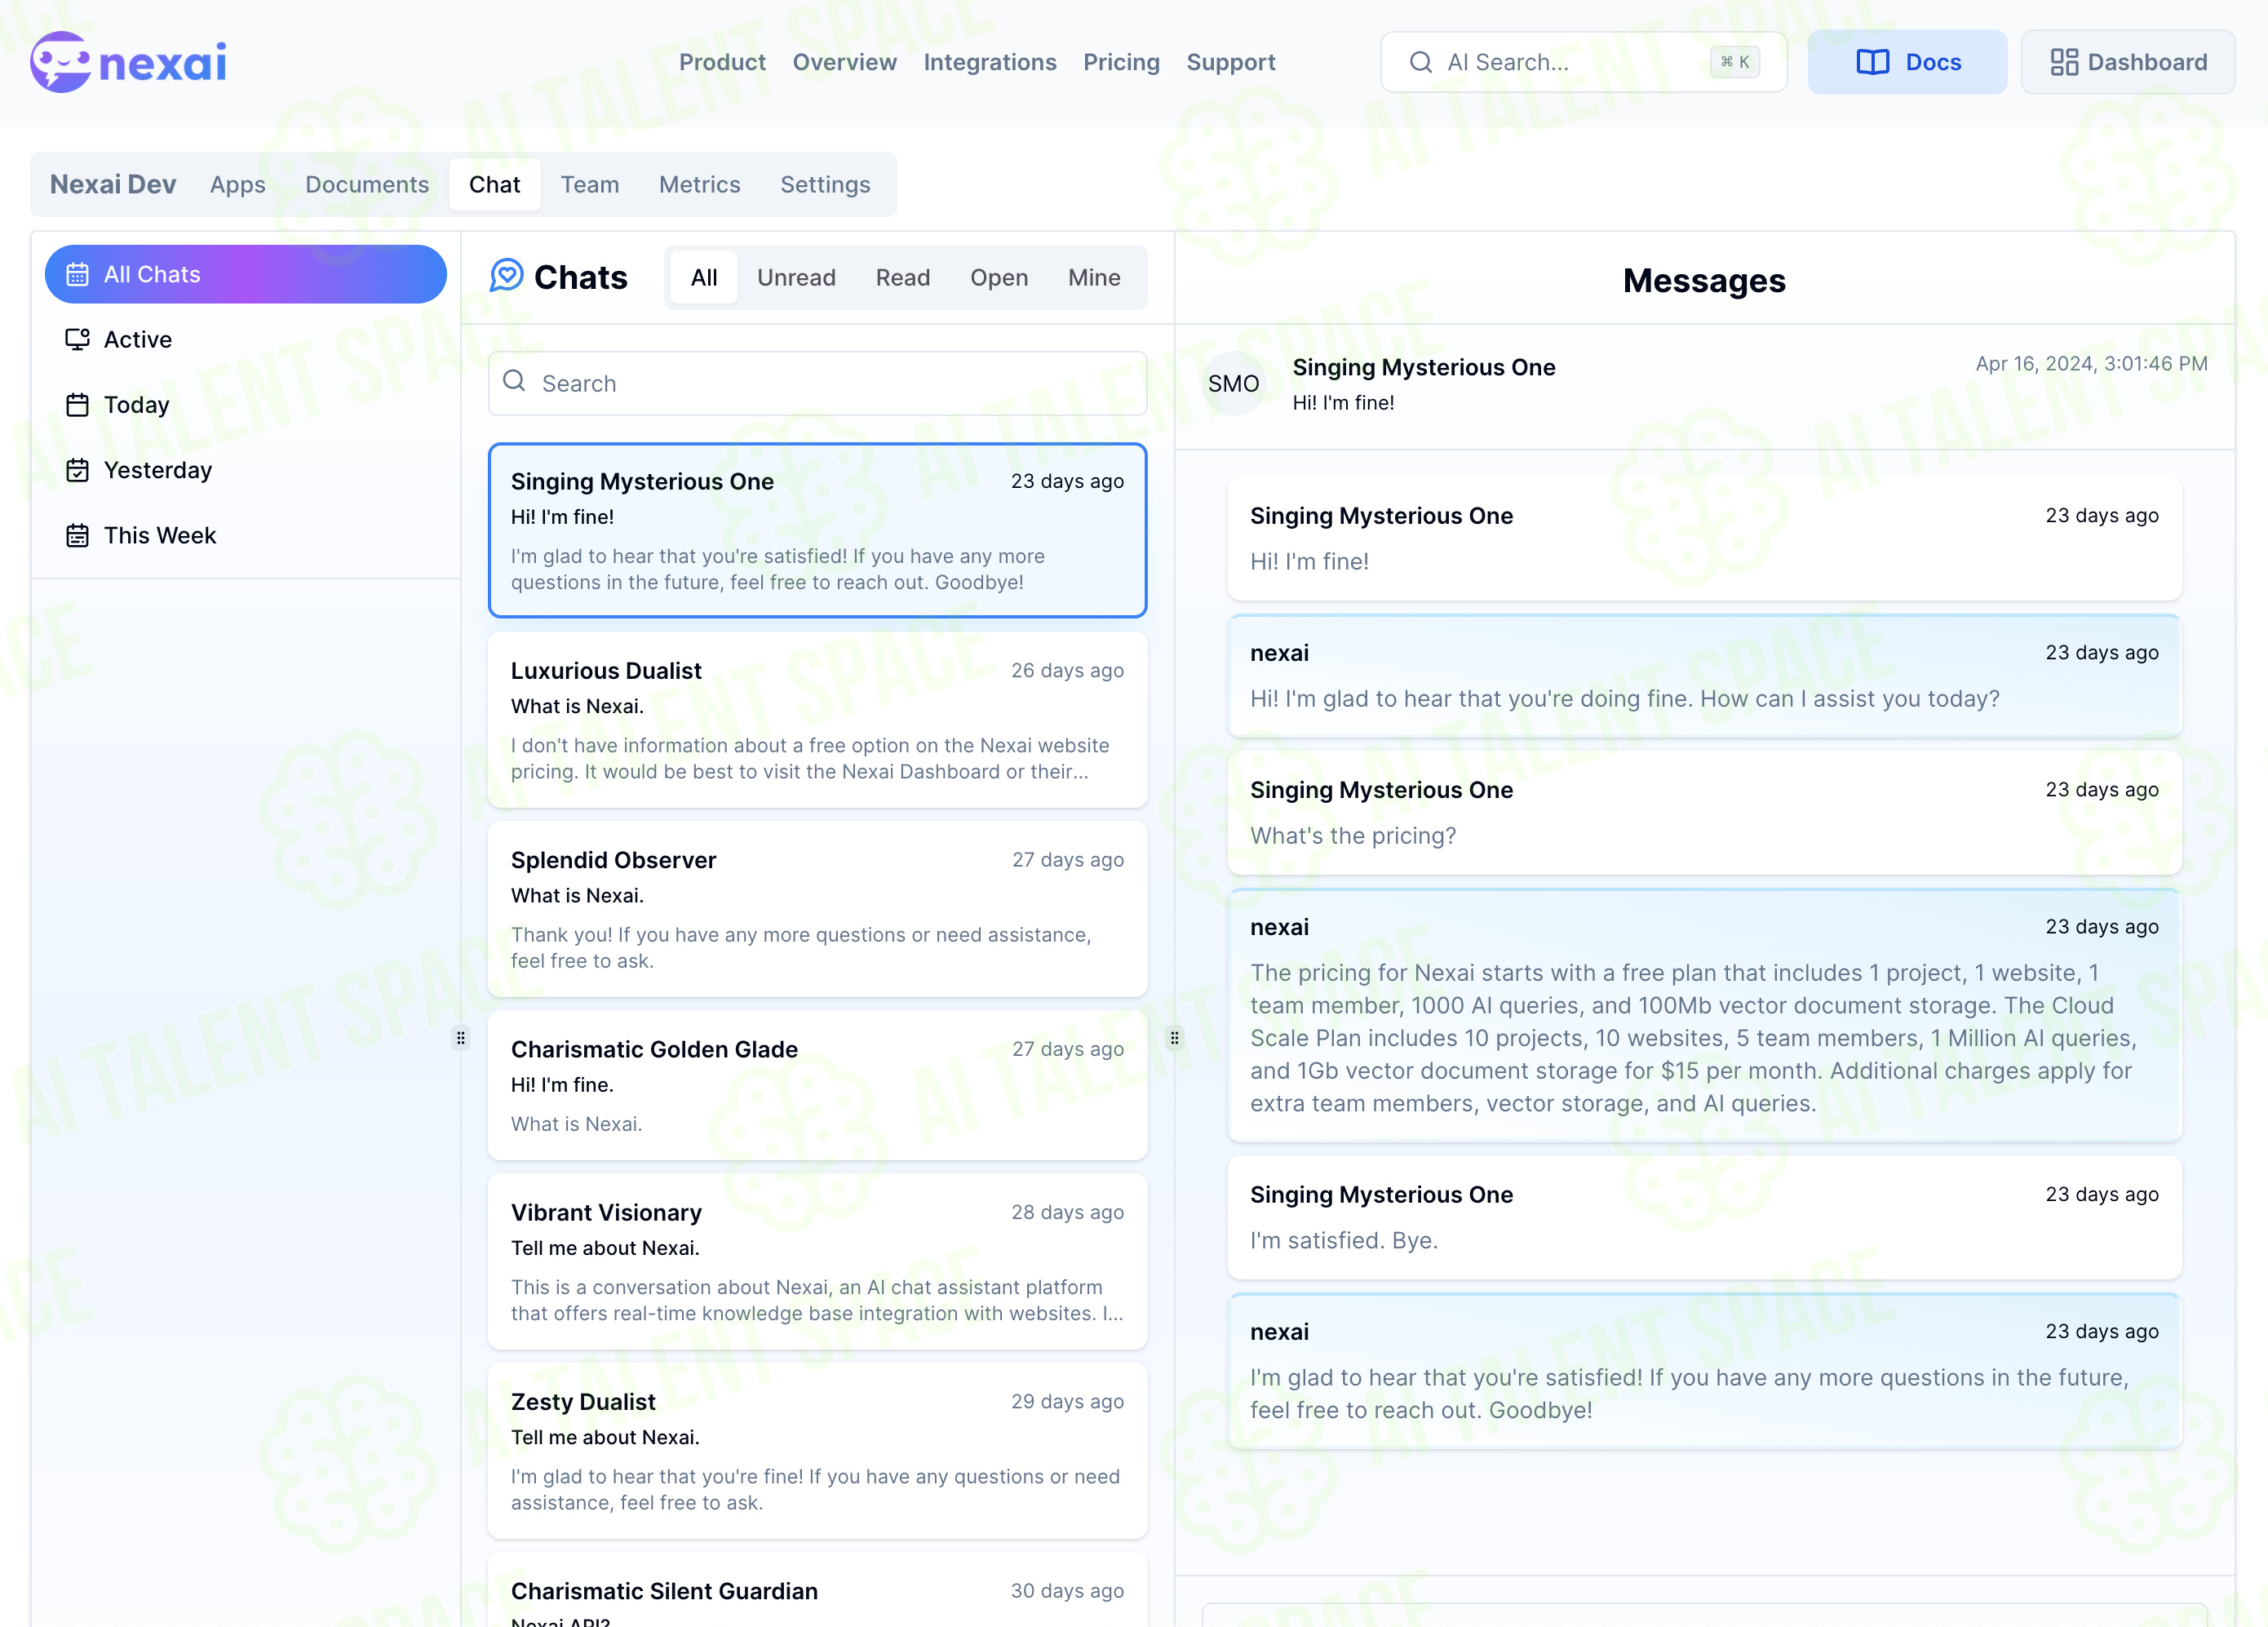Click the This Week calendar icon
Screen dimensions: 2268x1627
click(77, 535)
